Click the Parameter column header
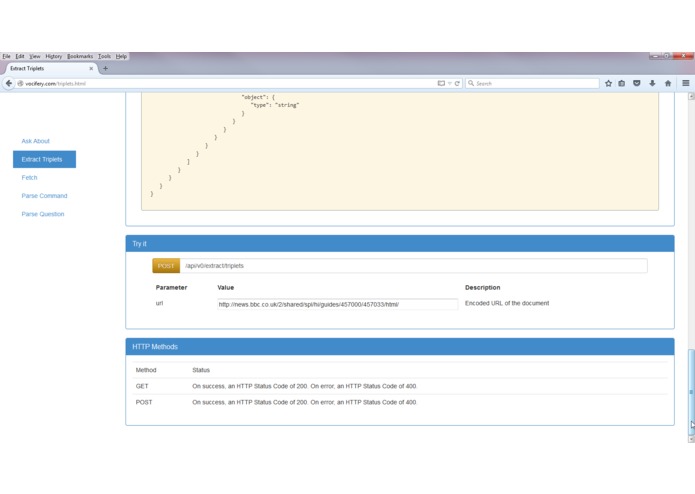 coord(172,288)
